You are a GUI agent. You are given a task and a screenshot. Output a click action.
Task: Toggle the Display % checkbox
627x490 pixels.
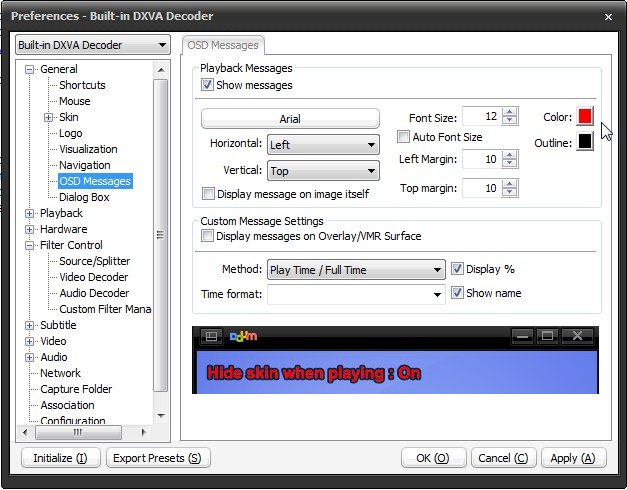click(x=457, y=269)
